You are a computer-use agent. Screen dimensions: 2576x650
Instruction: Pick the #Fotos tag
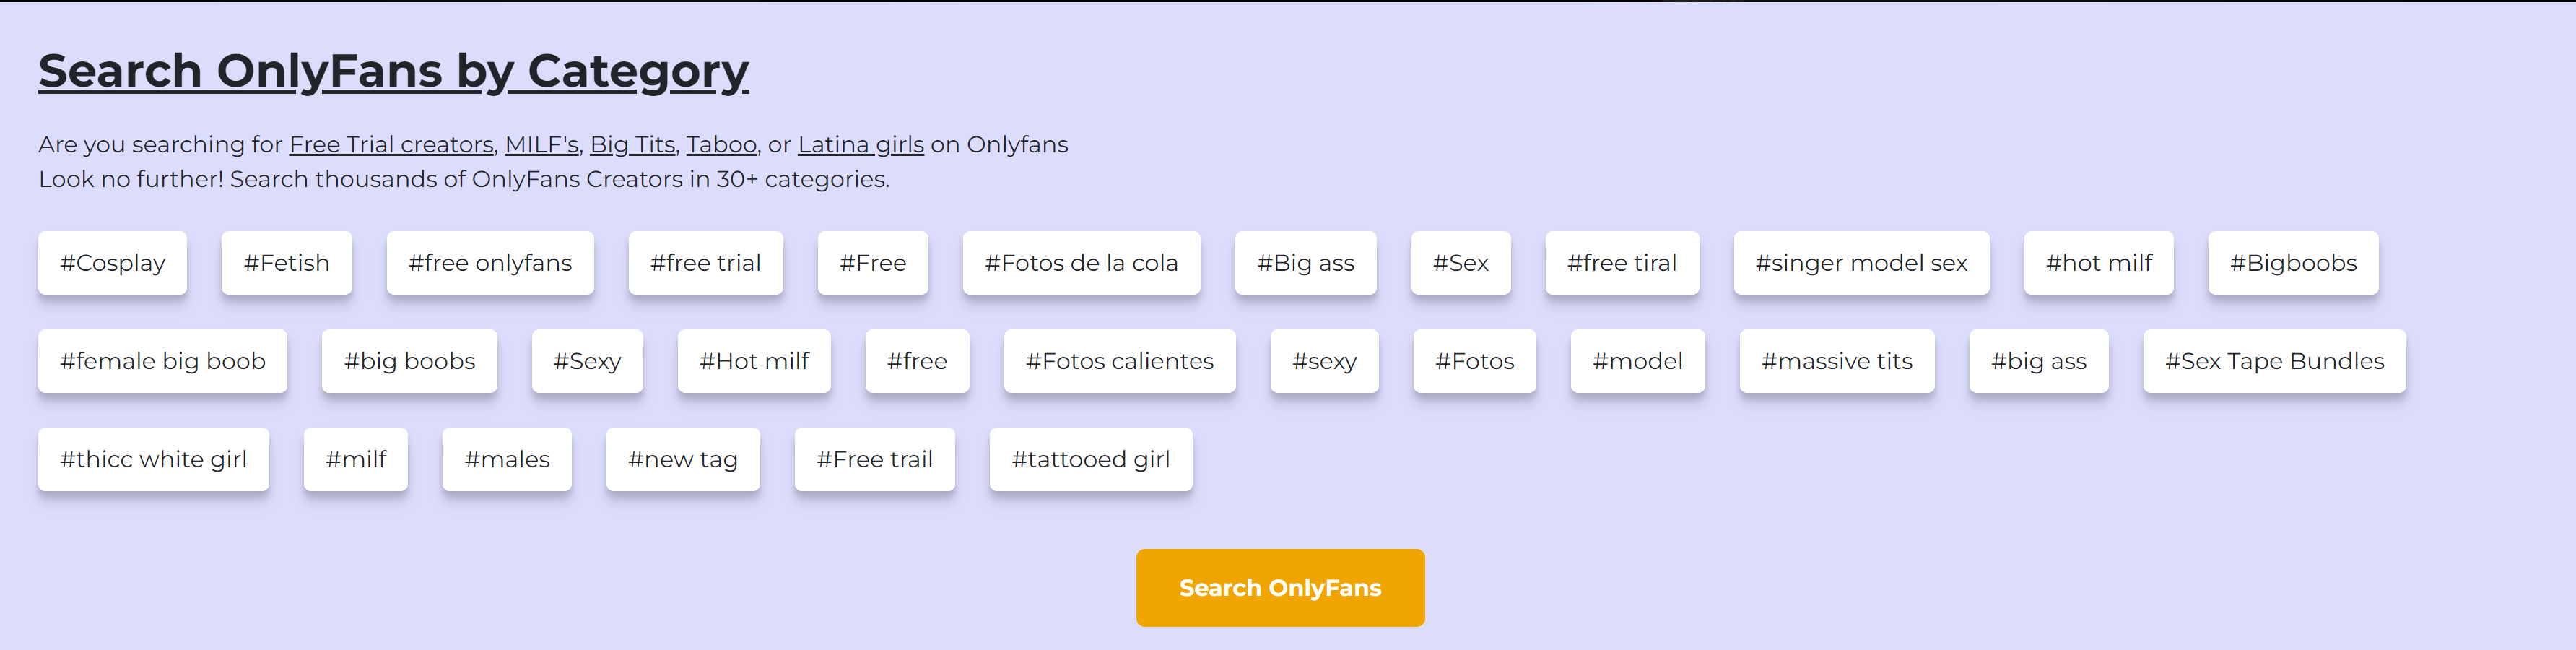pos(1474,361)
